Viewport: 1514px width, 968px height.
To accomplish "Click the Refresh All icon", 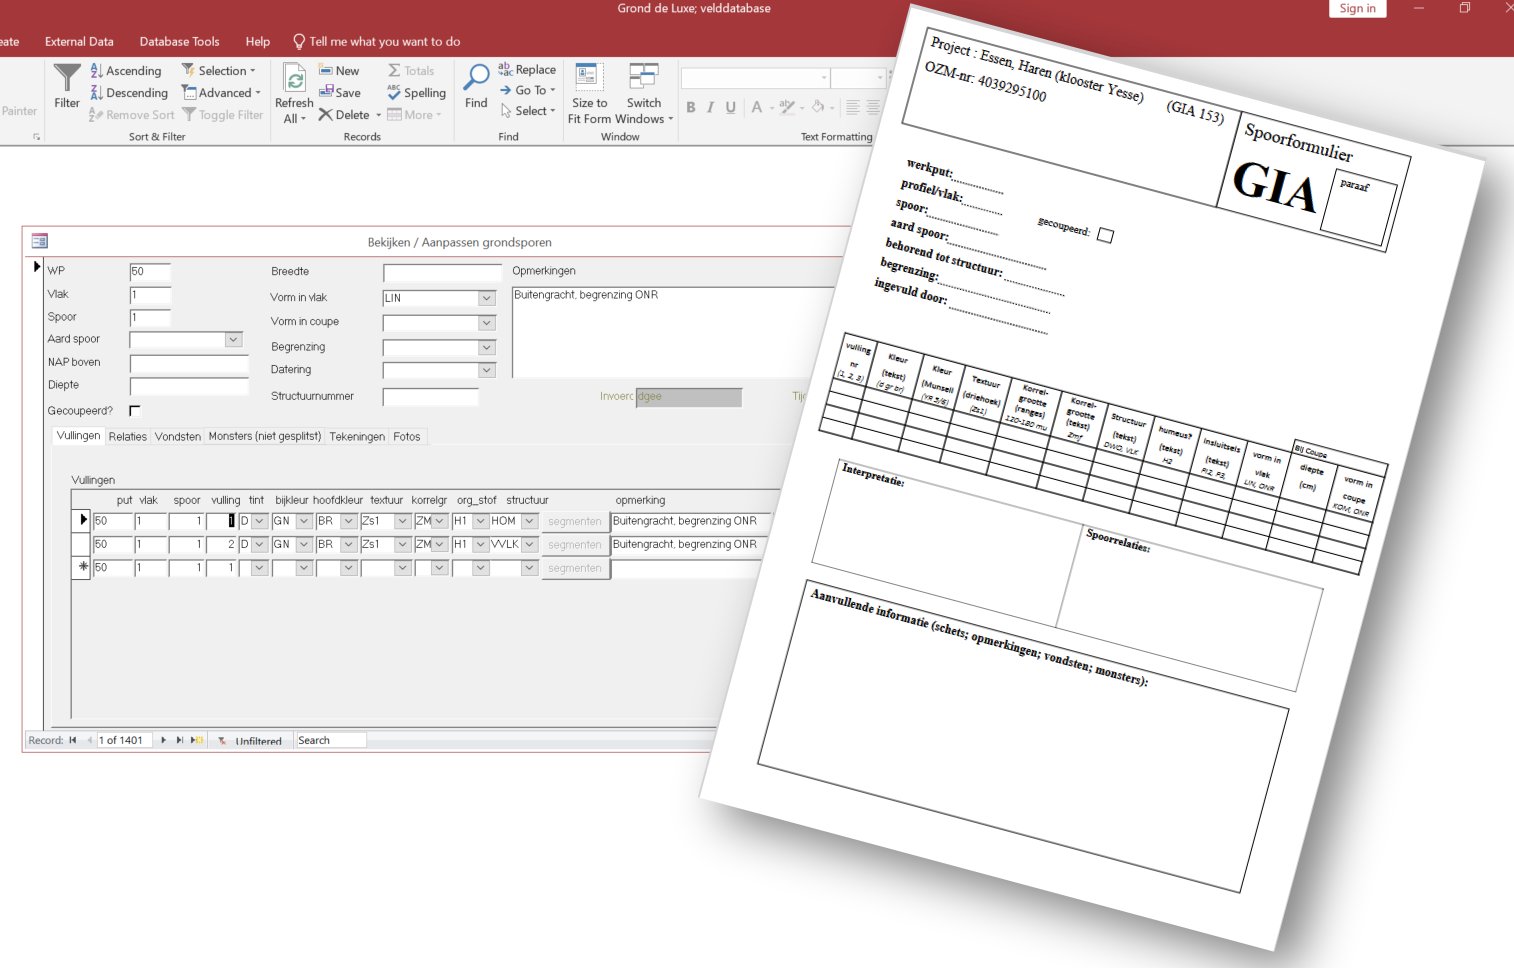I will [294, 79].
